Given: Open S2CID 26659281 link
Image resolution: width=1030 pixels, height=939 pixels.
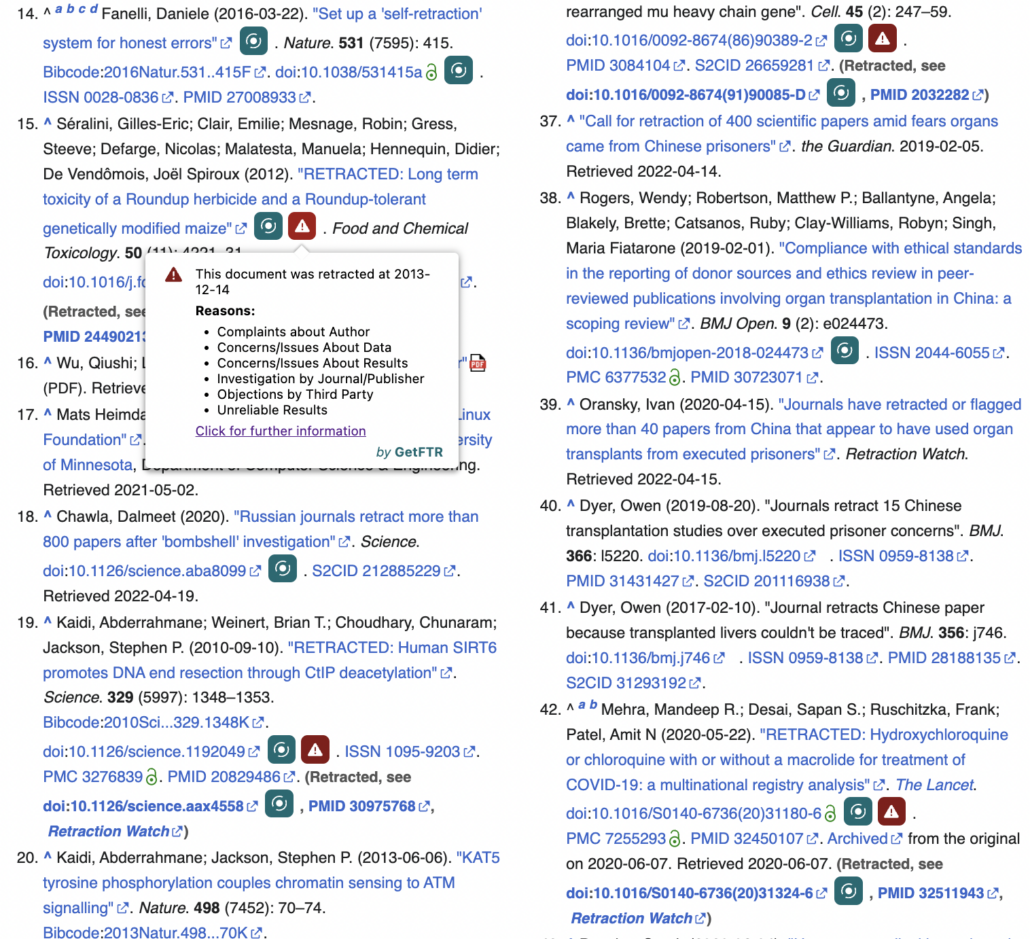Looking at the screenshot, I should [x=762, y=66].
